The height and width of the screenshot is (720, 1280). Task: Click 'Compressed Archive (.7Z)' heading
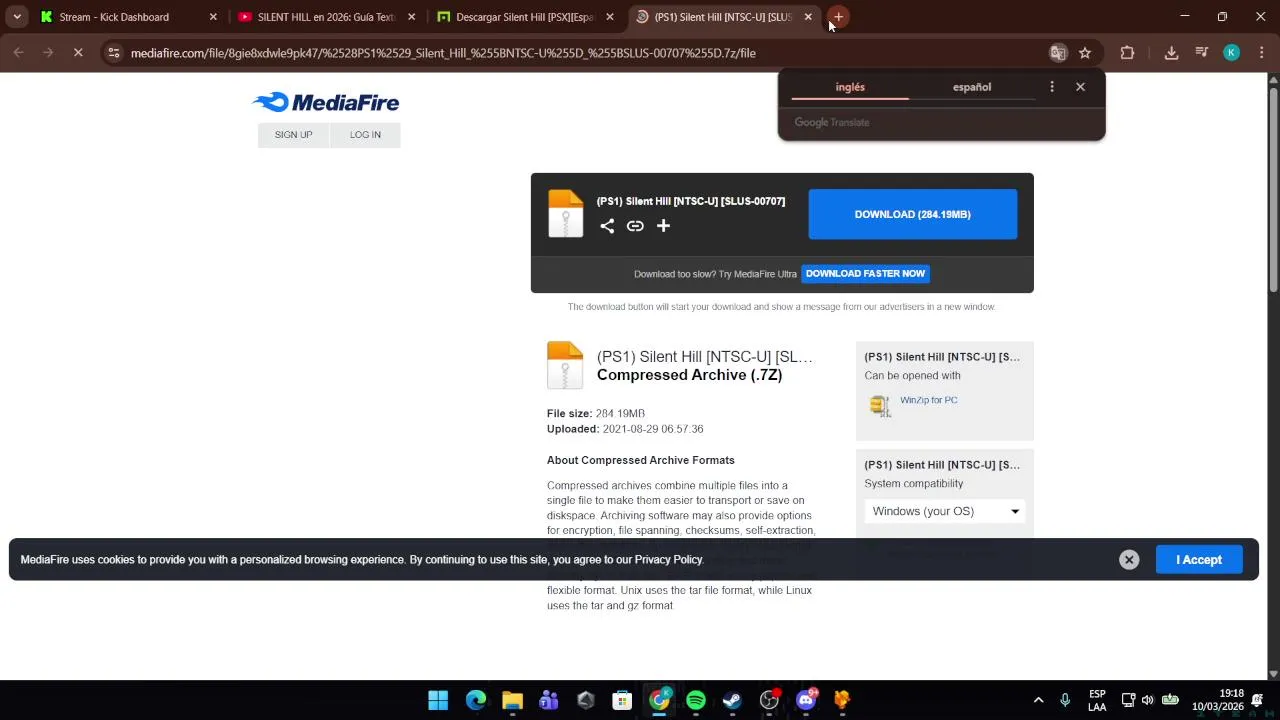point(690,375)
